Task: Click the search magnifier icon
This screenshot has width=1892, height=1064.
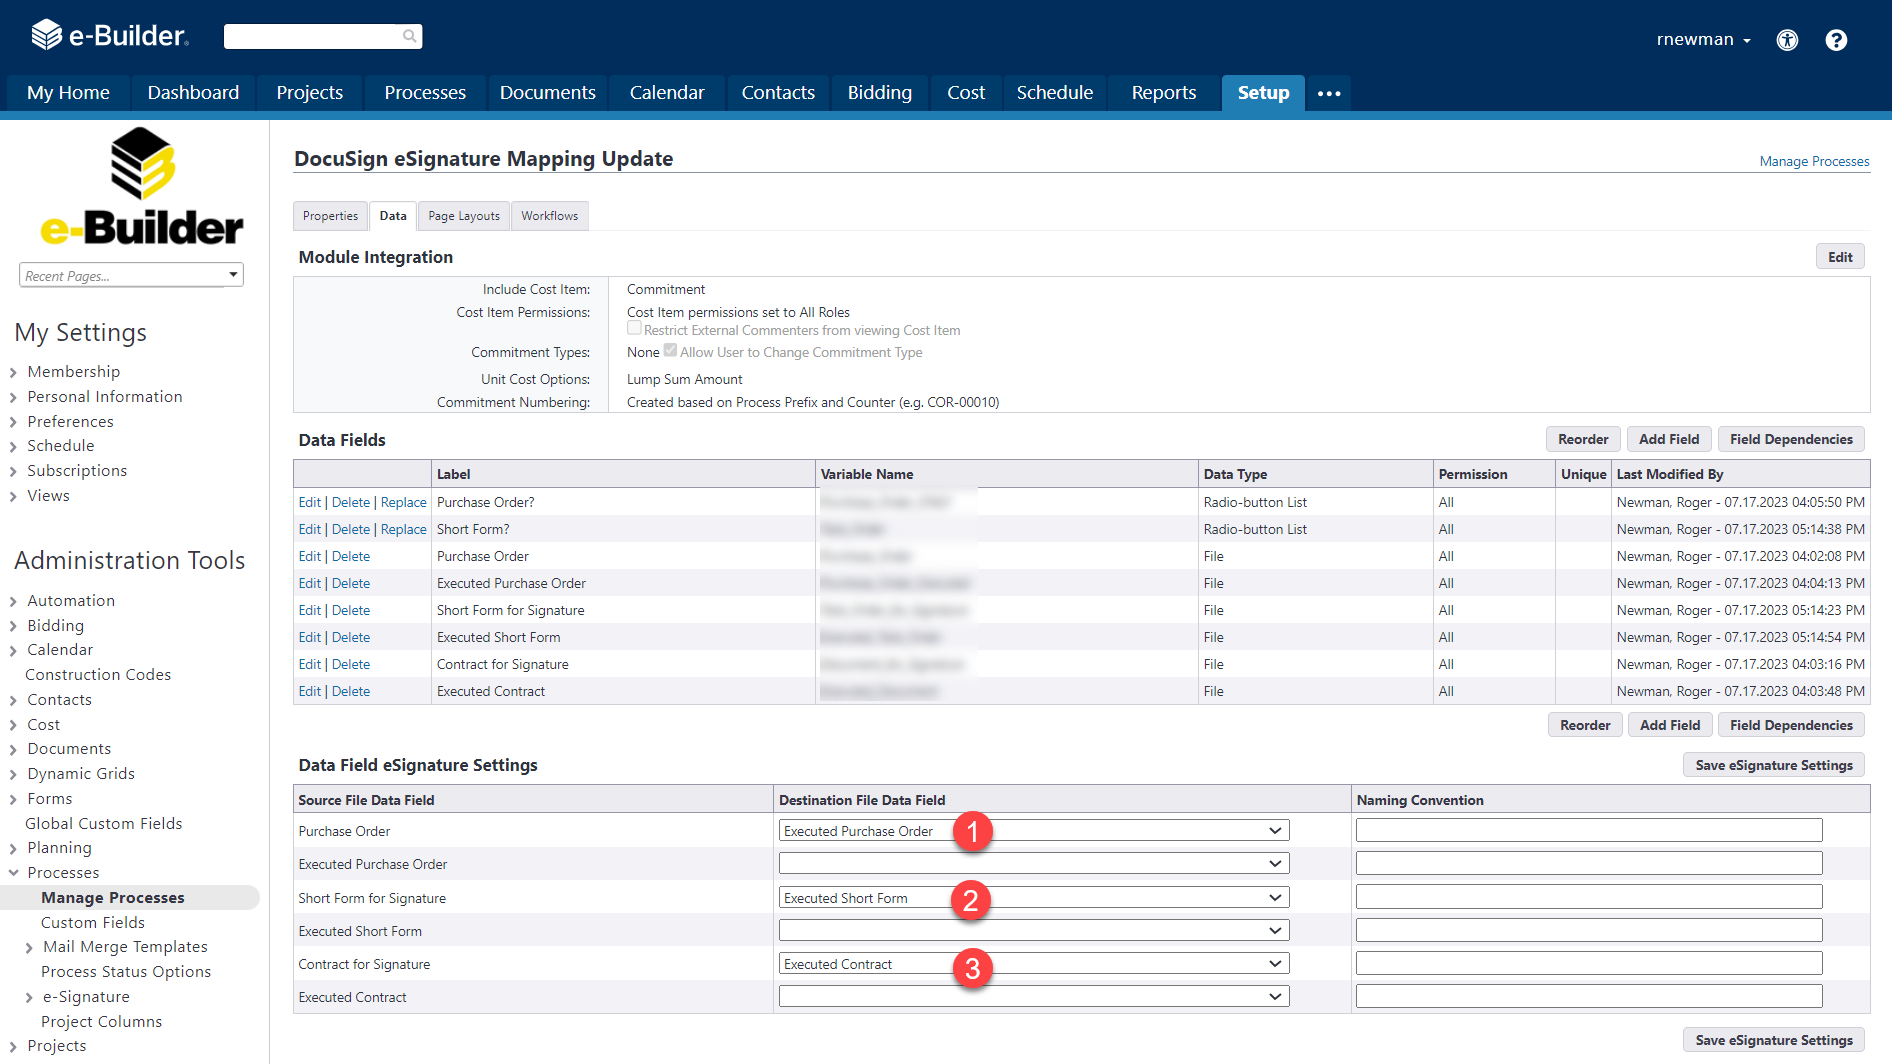Action: [x=409, y=36]
